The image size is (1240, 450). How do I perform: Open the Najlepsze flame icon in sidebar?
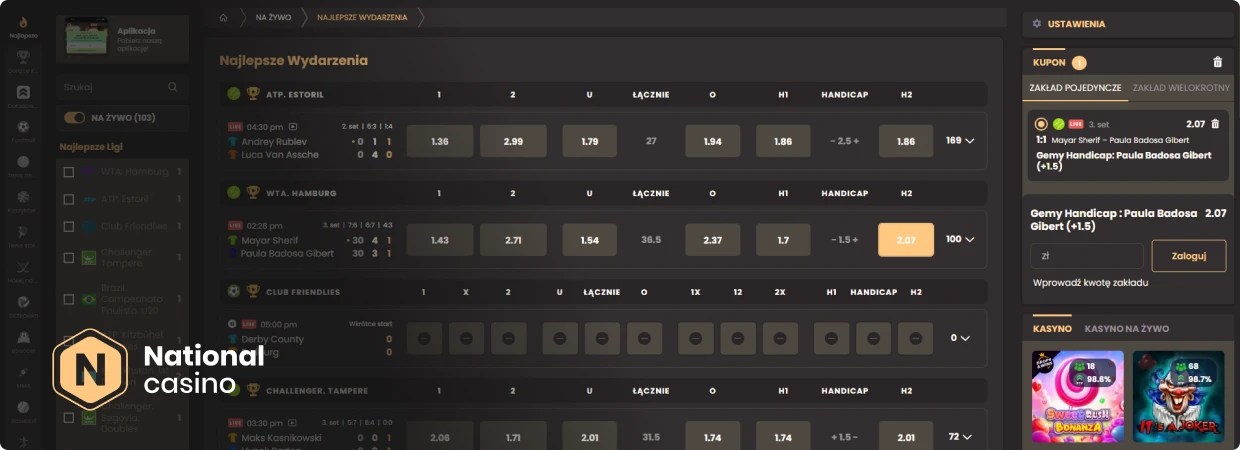click(23, 21)
